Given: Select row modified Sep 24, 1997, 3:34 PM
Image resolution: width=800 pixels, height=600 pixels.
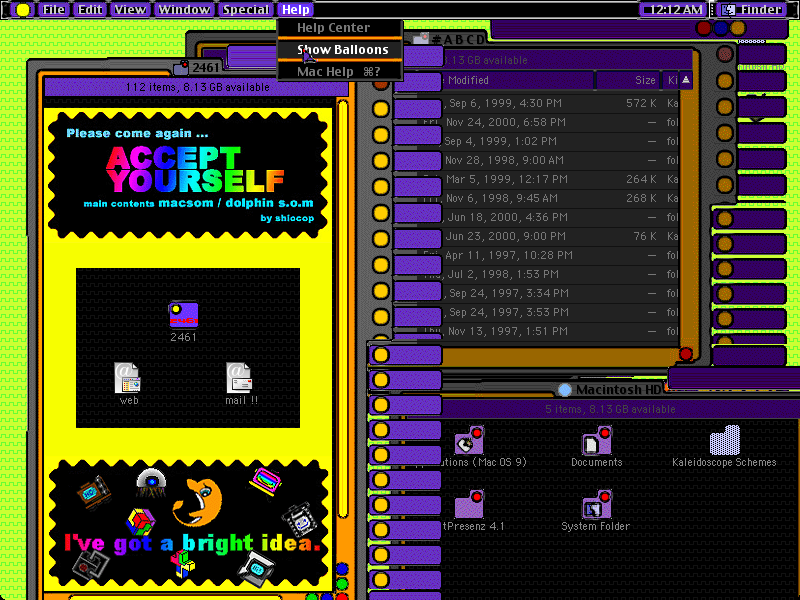Looking at the screenshot, I should 561,293.
